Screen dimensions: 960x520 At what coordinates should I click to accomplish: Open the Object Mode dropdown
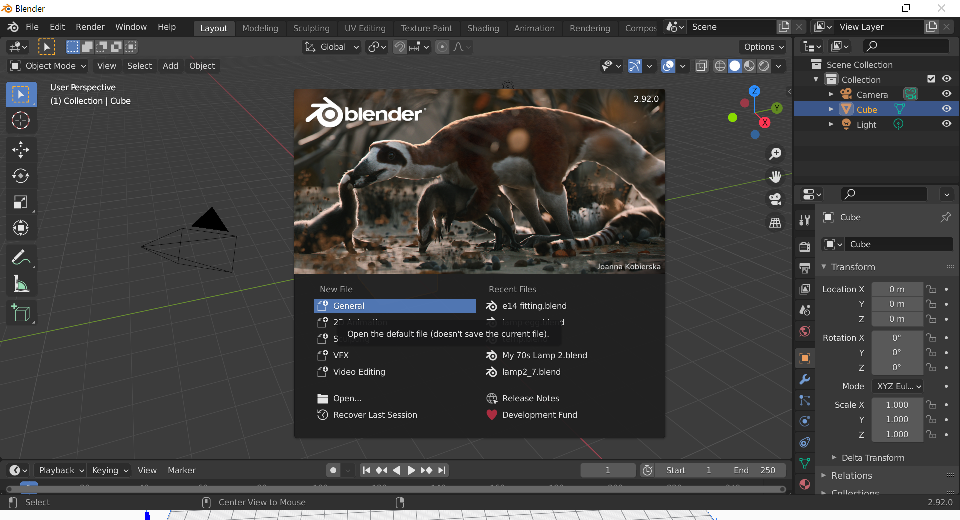[x=48, y=66]
